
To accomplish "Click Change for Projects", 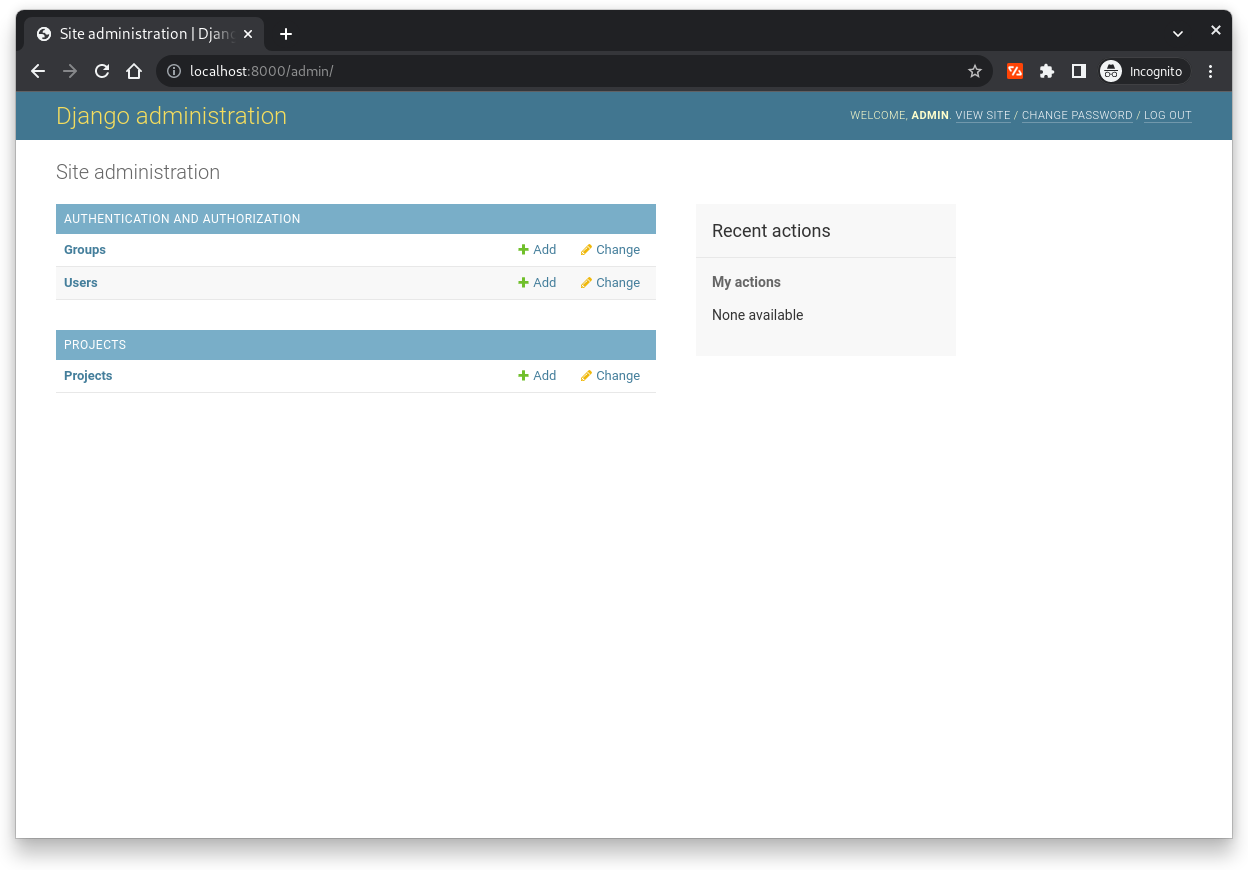I will [x=610, y=376].
